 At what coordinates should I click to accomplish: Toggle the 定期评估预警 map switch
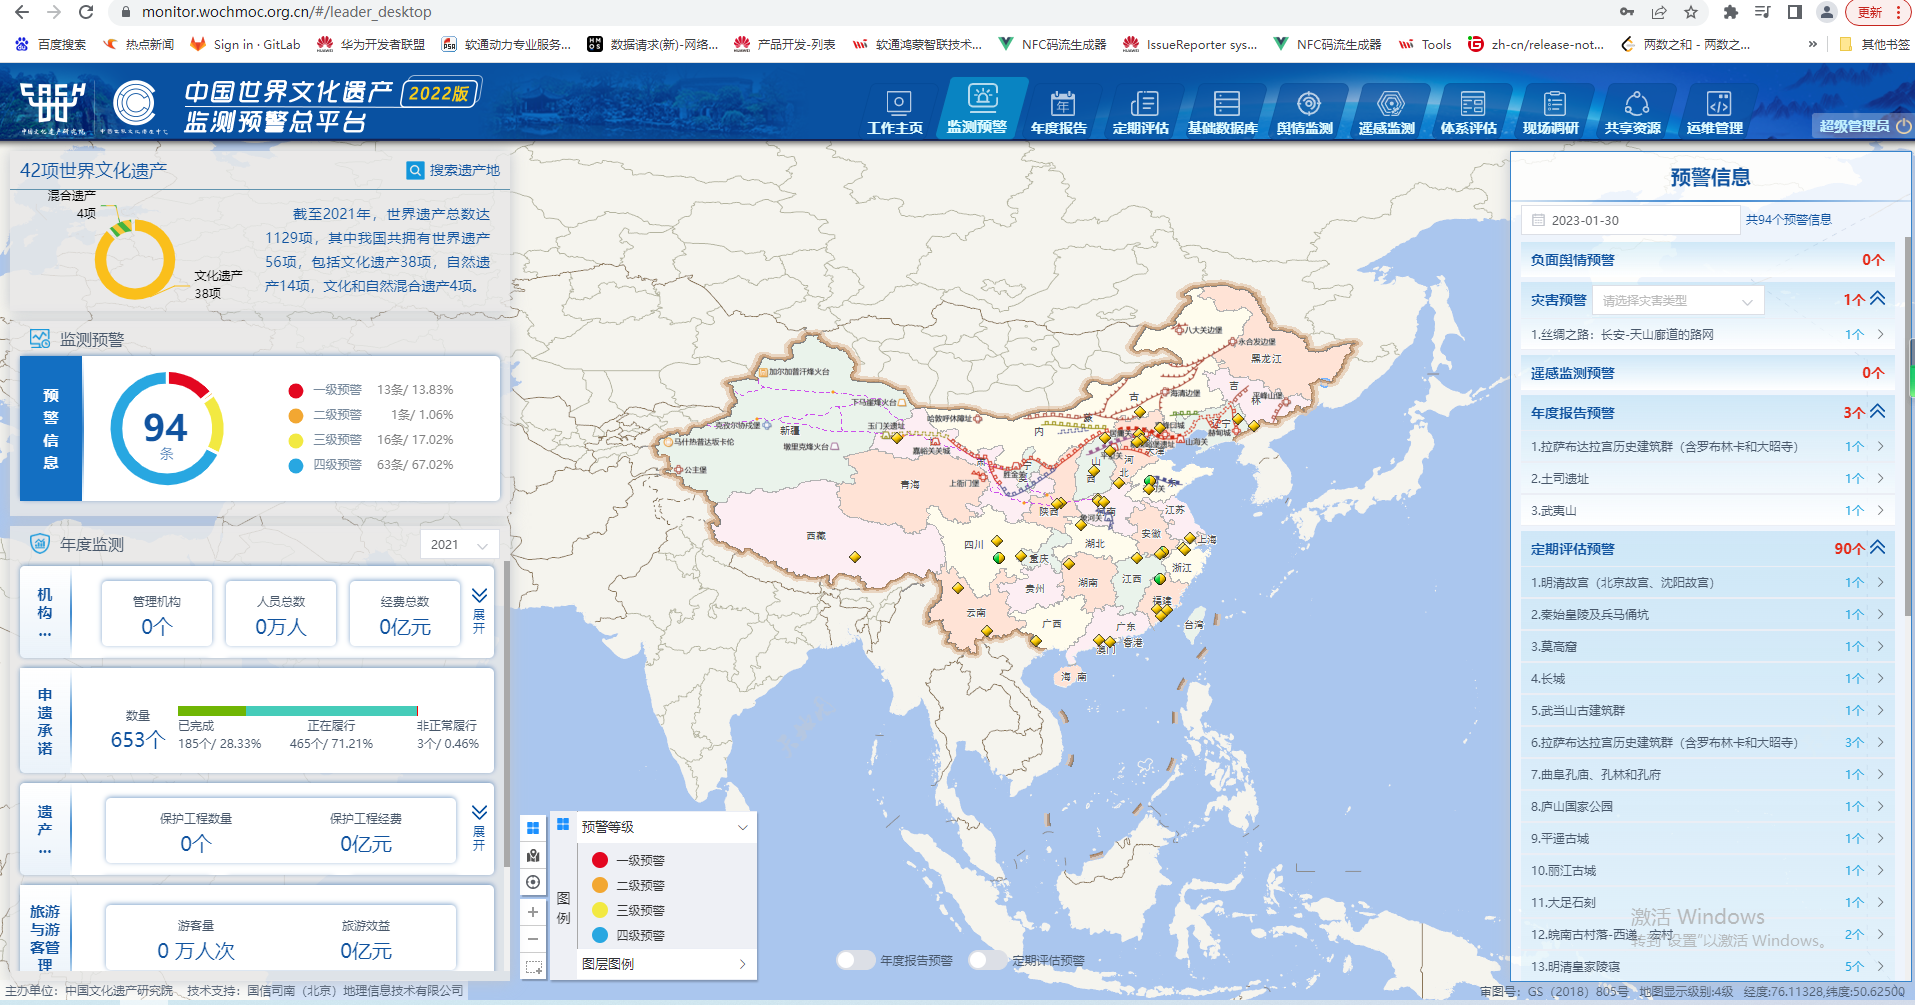pos(986,960)
